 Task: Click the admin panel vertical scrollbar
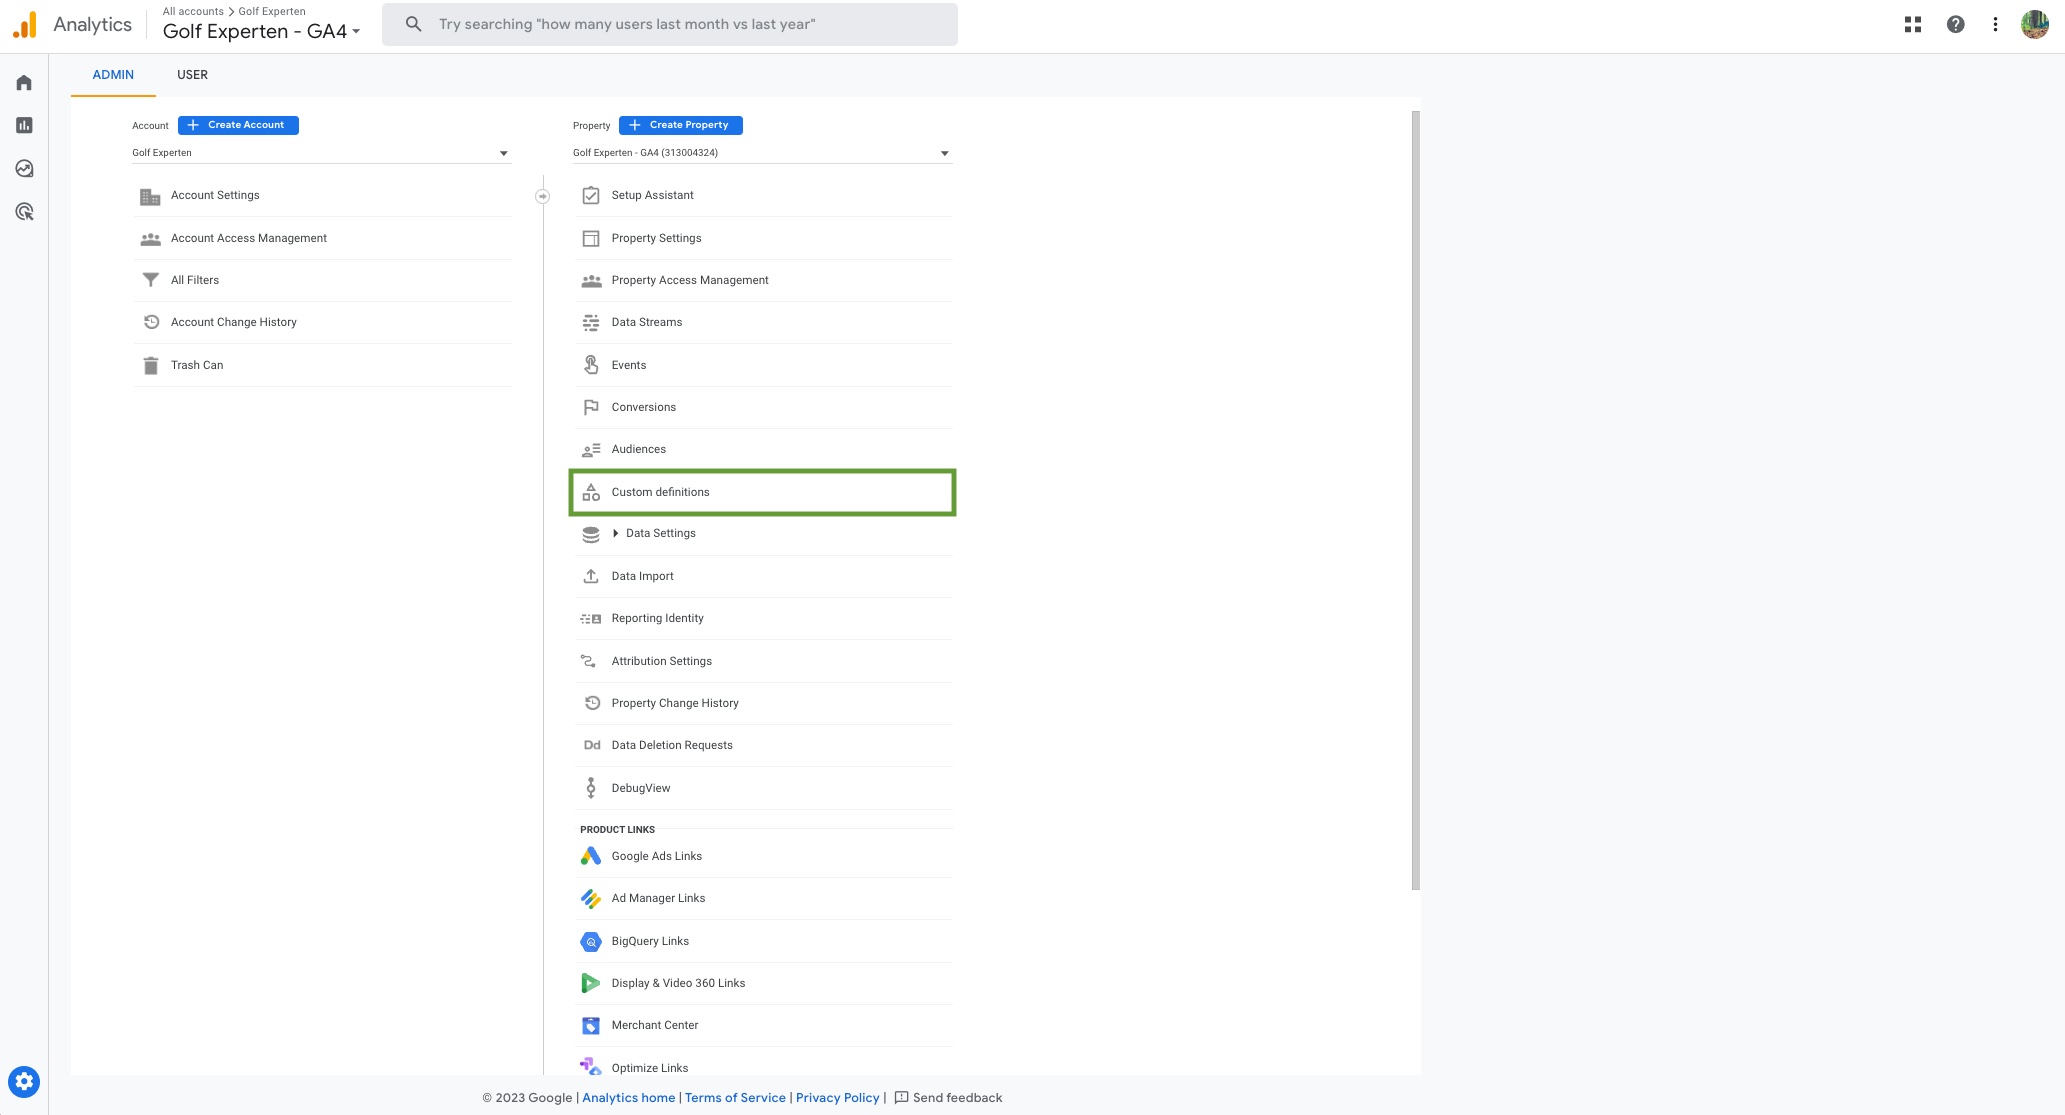pyautogui.click(x=1415, y=500)
